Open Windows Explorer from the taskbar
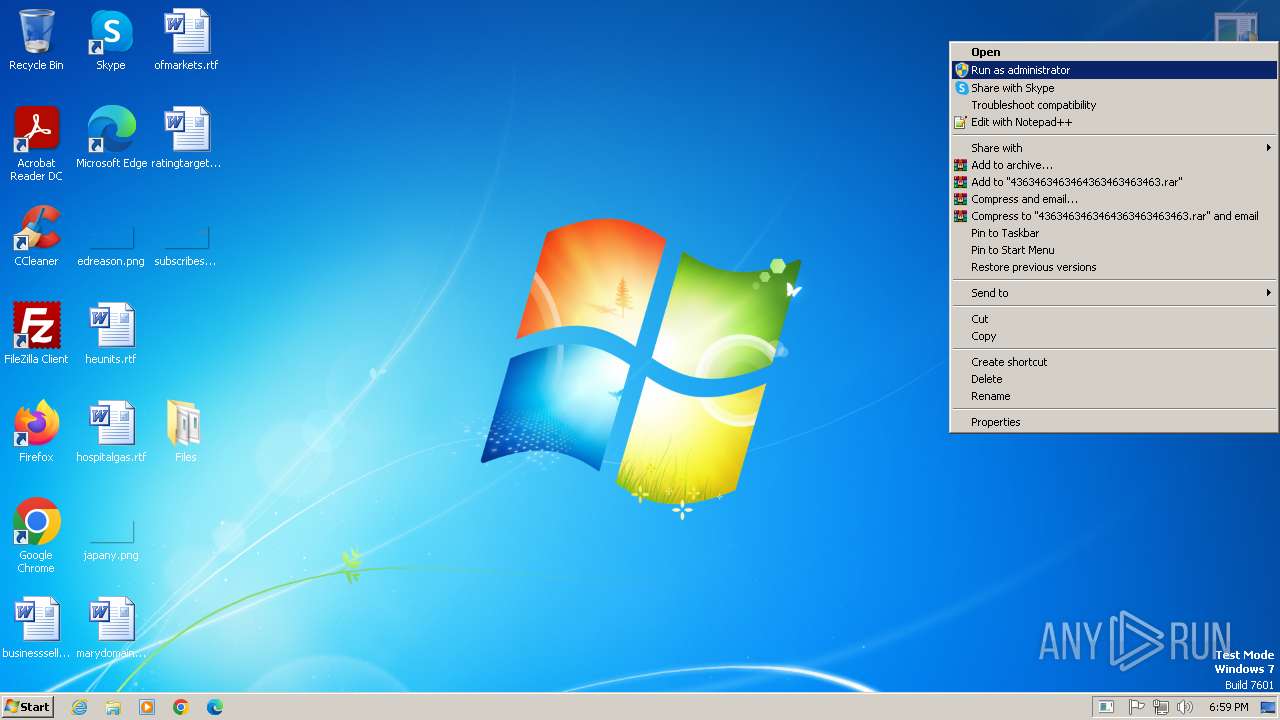The width and height of the screenshot is (1280, 720). click(113, 707)
